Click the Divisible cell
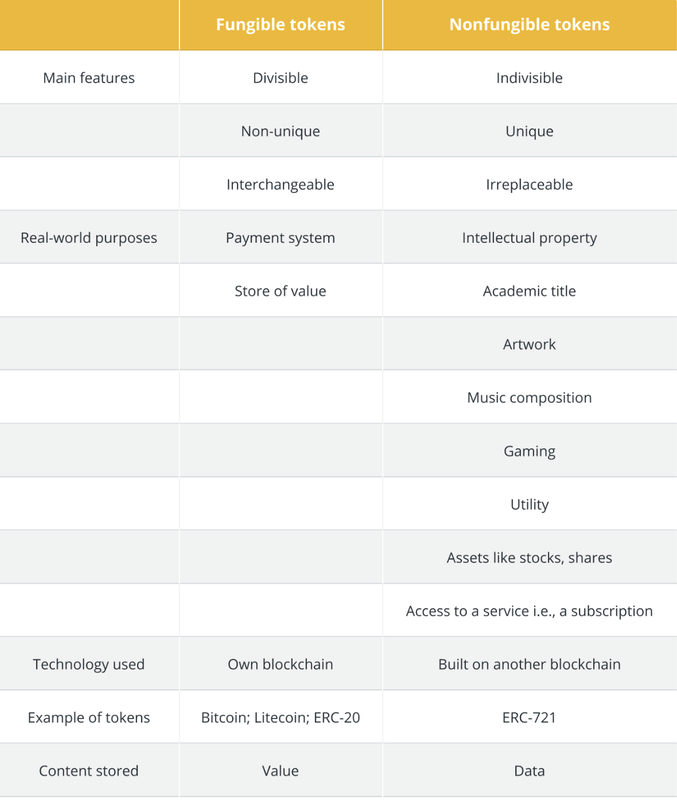Viewport: 677px width, 800px height. click(280, 78)
